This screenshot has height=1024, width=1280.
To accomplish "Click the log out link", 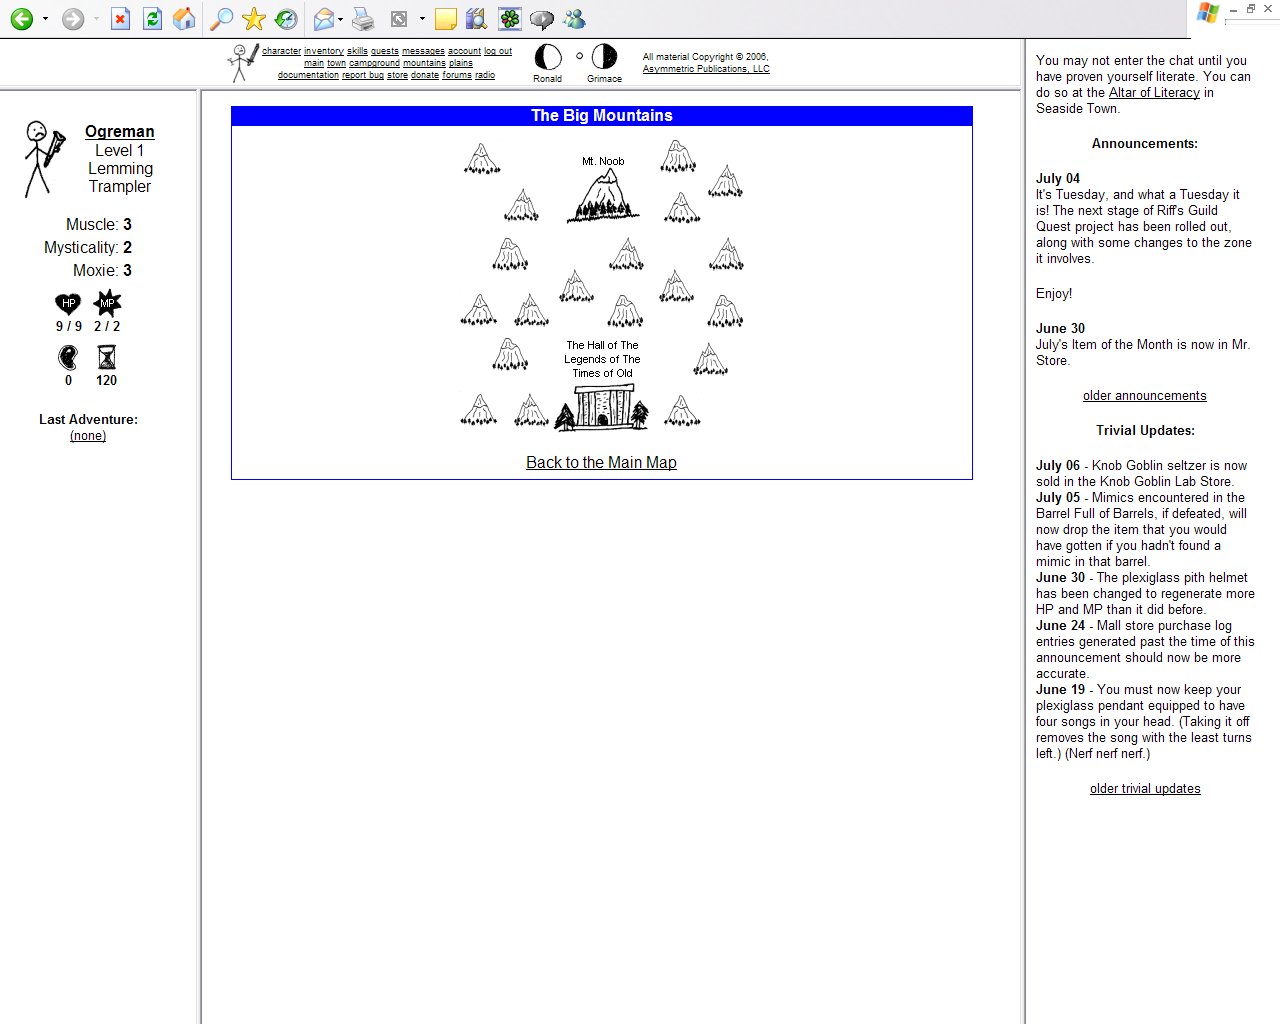I will [x=498, y=51].
